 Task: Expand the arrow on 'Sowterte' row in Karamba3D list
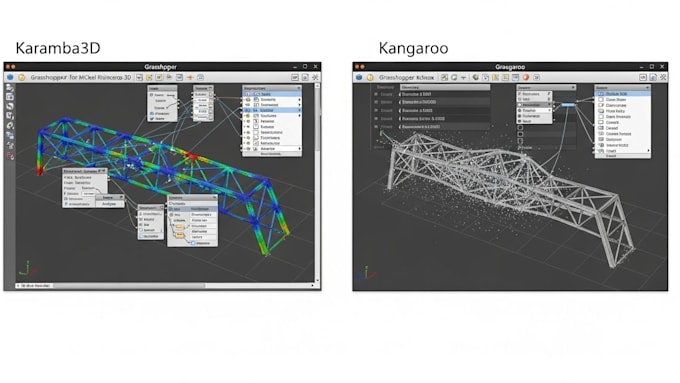click(x=299, y=100)
